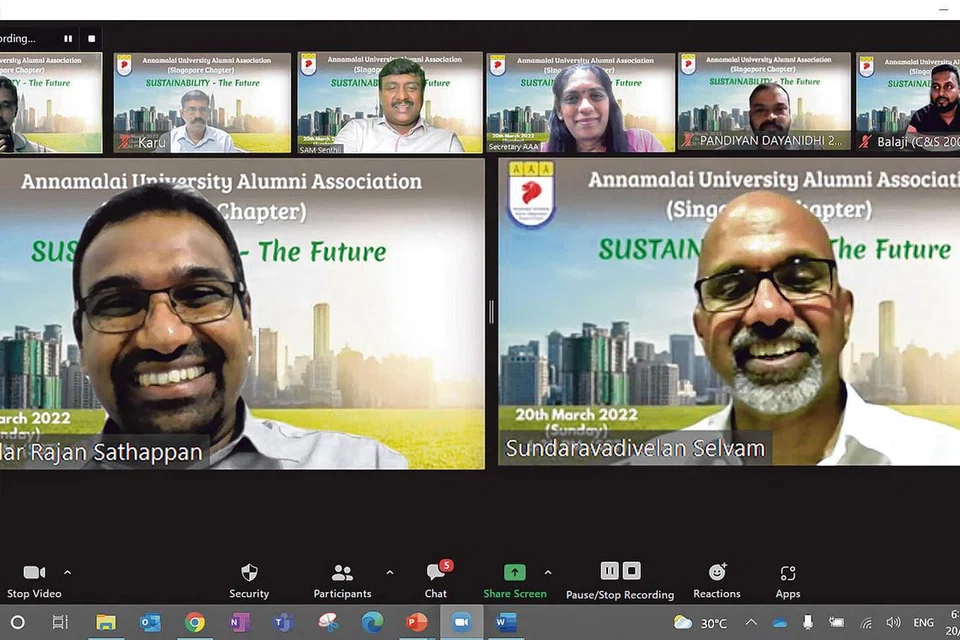Screen dimensions: 960x640
Task: Open PowerPoint from the taskbar
Action: pyautogui.click(x=416, y=622)
